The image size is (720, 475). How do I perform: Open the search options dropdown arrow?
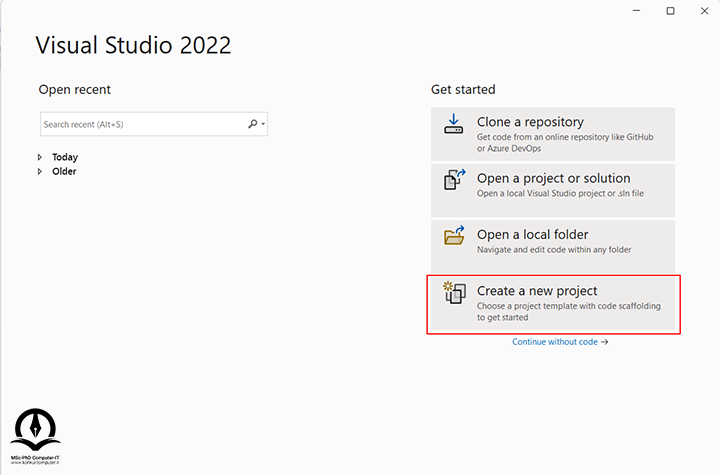coord(263,124)
